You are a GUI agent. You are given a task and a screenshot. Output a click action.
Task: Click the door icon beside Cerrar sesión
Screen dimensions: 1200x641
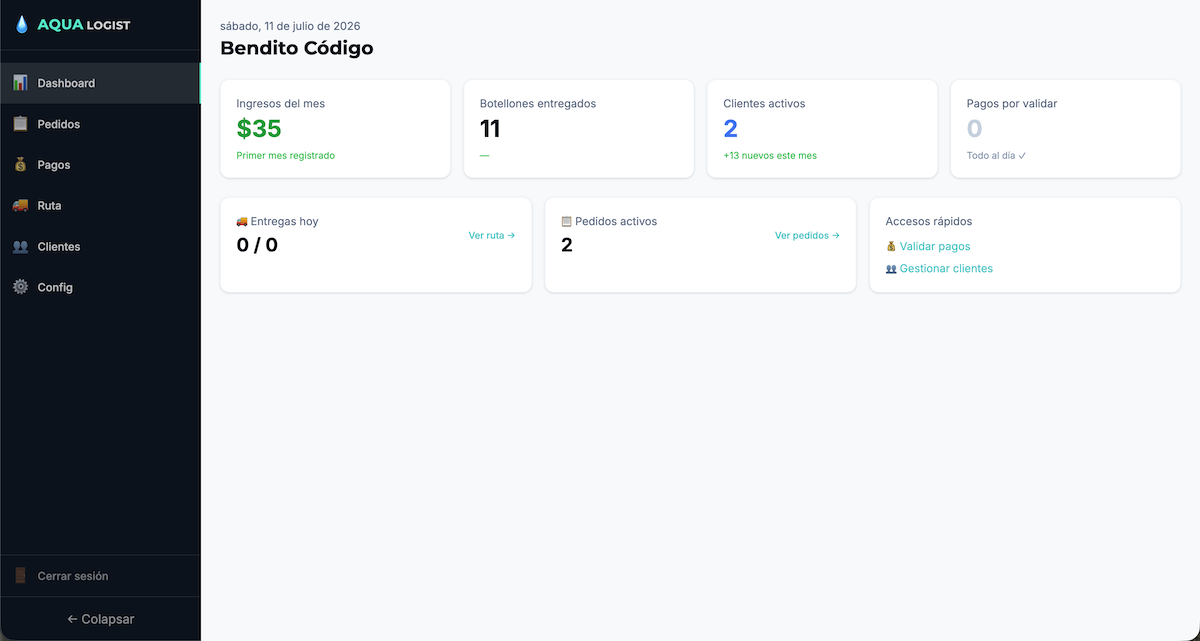point(20,576)
